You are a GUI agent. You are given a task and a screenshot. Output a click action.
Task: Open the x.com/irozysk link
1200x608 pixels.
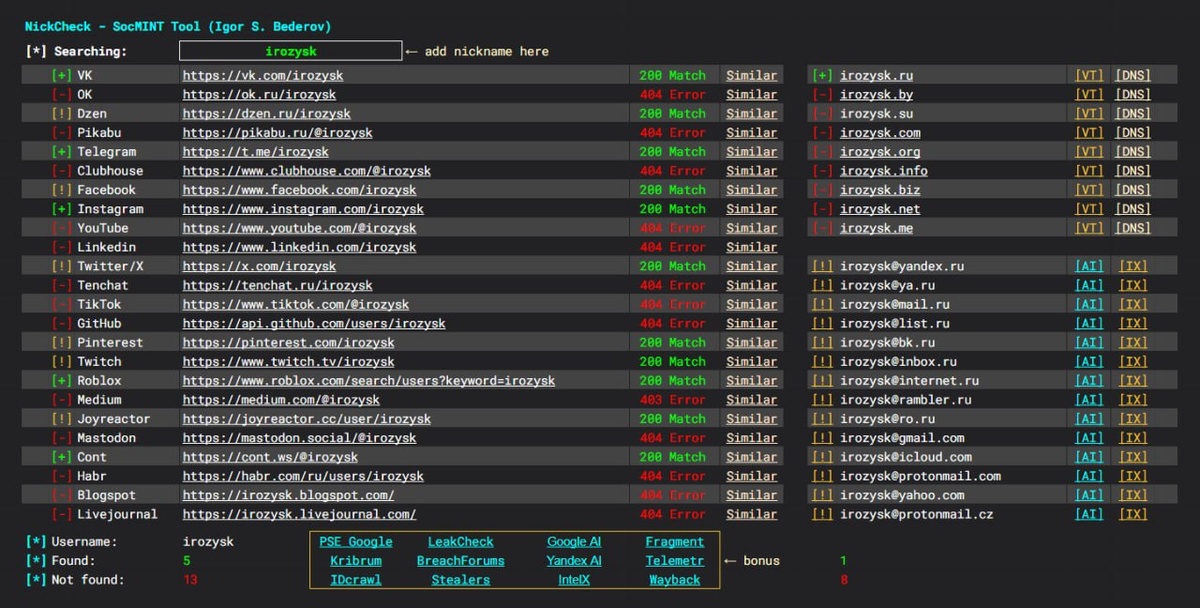(259, 266)
